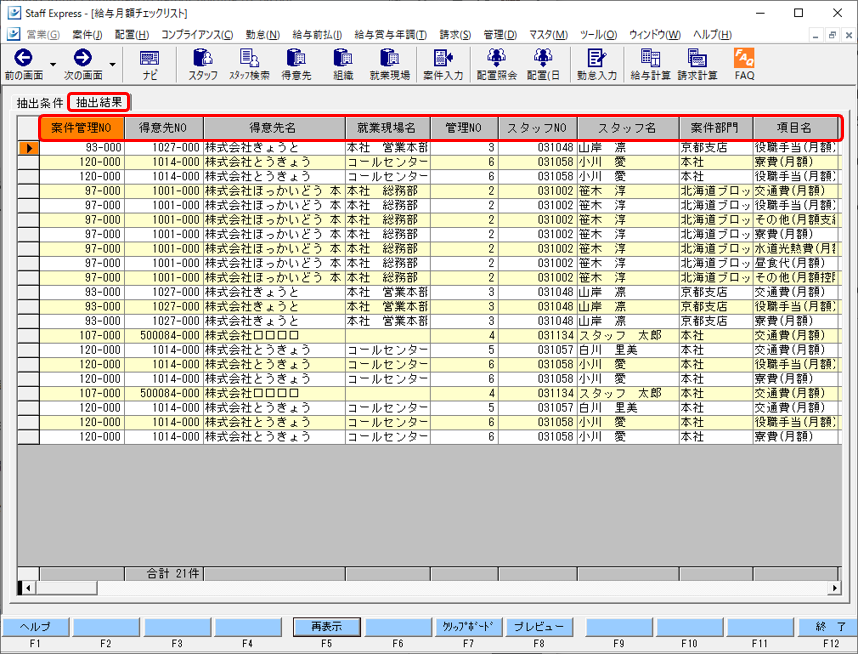Click the horizontal scrollbar left arrow
The width and height of the screenshot is (858, 654).
click(28, 588)
